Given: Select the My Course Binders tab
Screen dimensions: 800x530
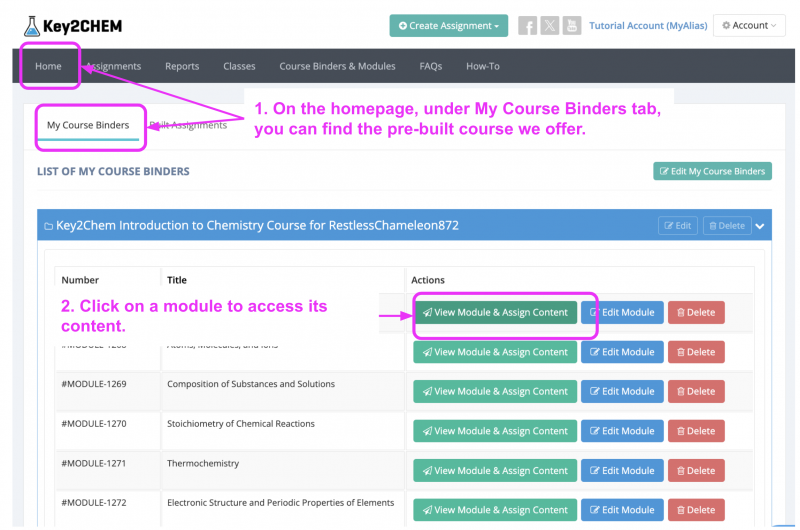Looking at the screenshot, I should (88, 125).
